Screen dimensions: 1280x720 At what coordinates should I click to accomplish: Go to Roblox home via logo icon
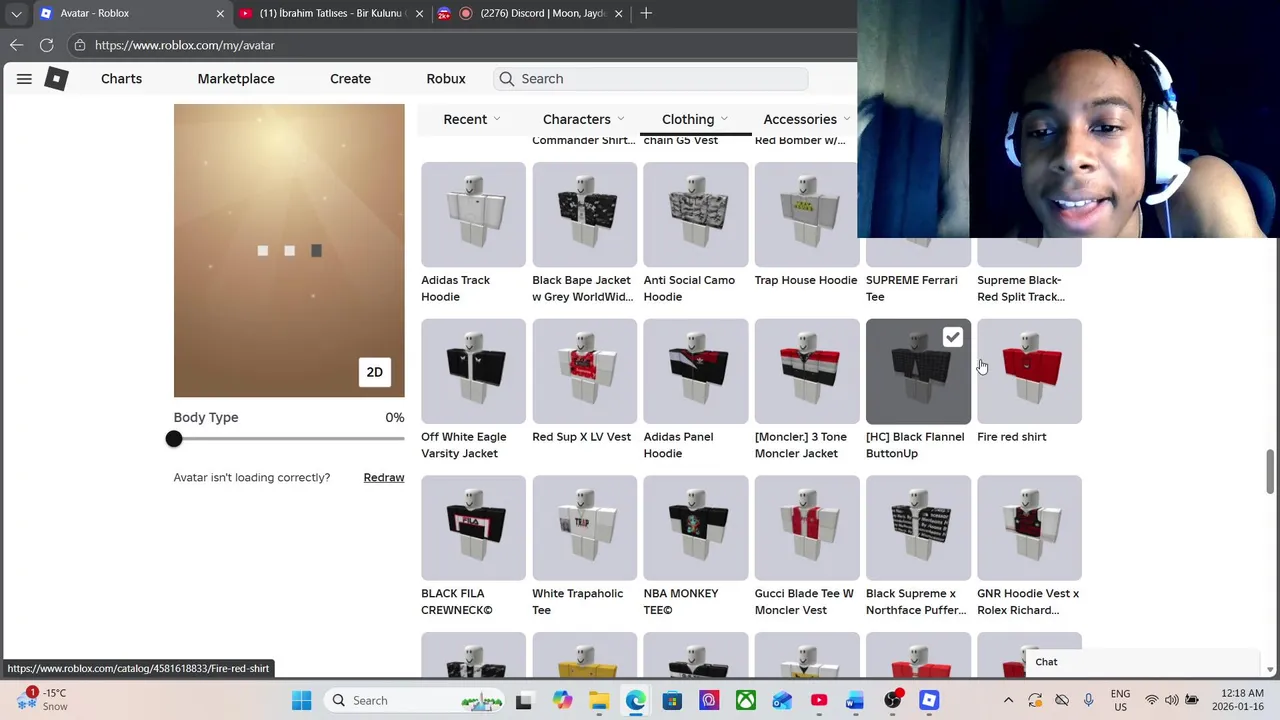pyautogui.click(x=56, y=79)
